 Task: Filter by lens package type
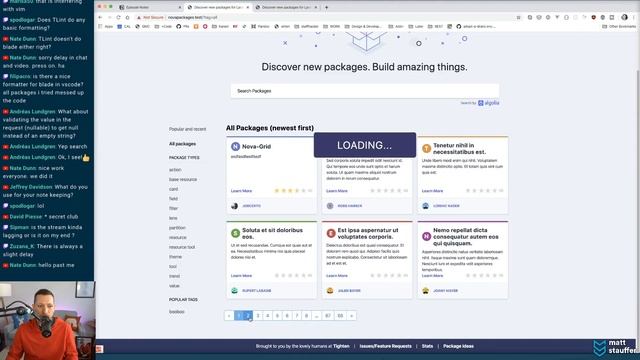[173, 218]
